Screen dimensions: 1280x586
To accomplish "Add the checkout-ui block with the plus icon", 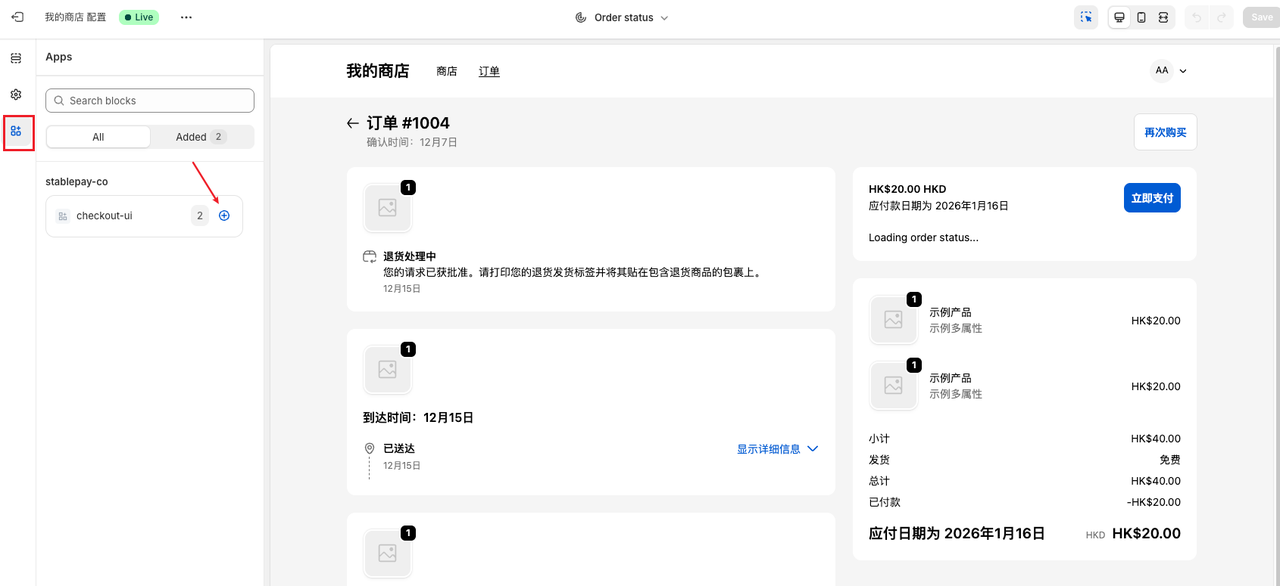I will coord(223,215).
